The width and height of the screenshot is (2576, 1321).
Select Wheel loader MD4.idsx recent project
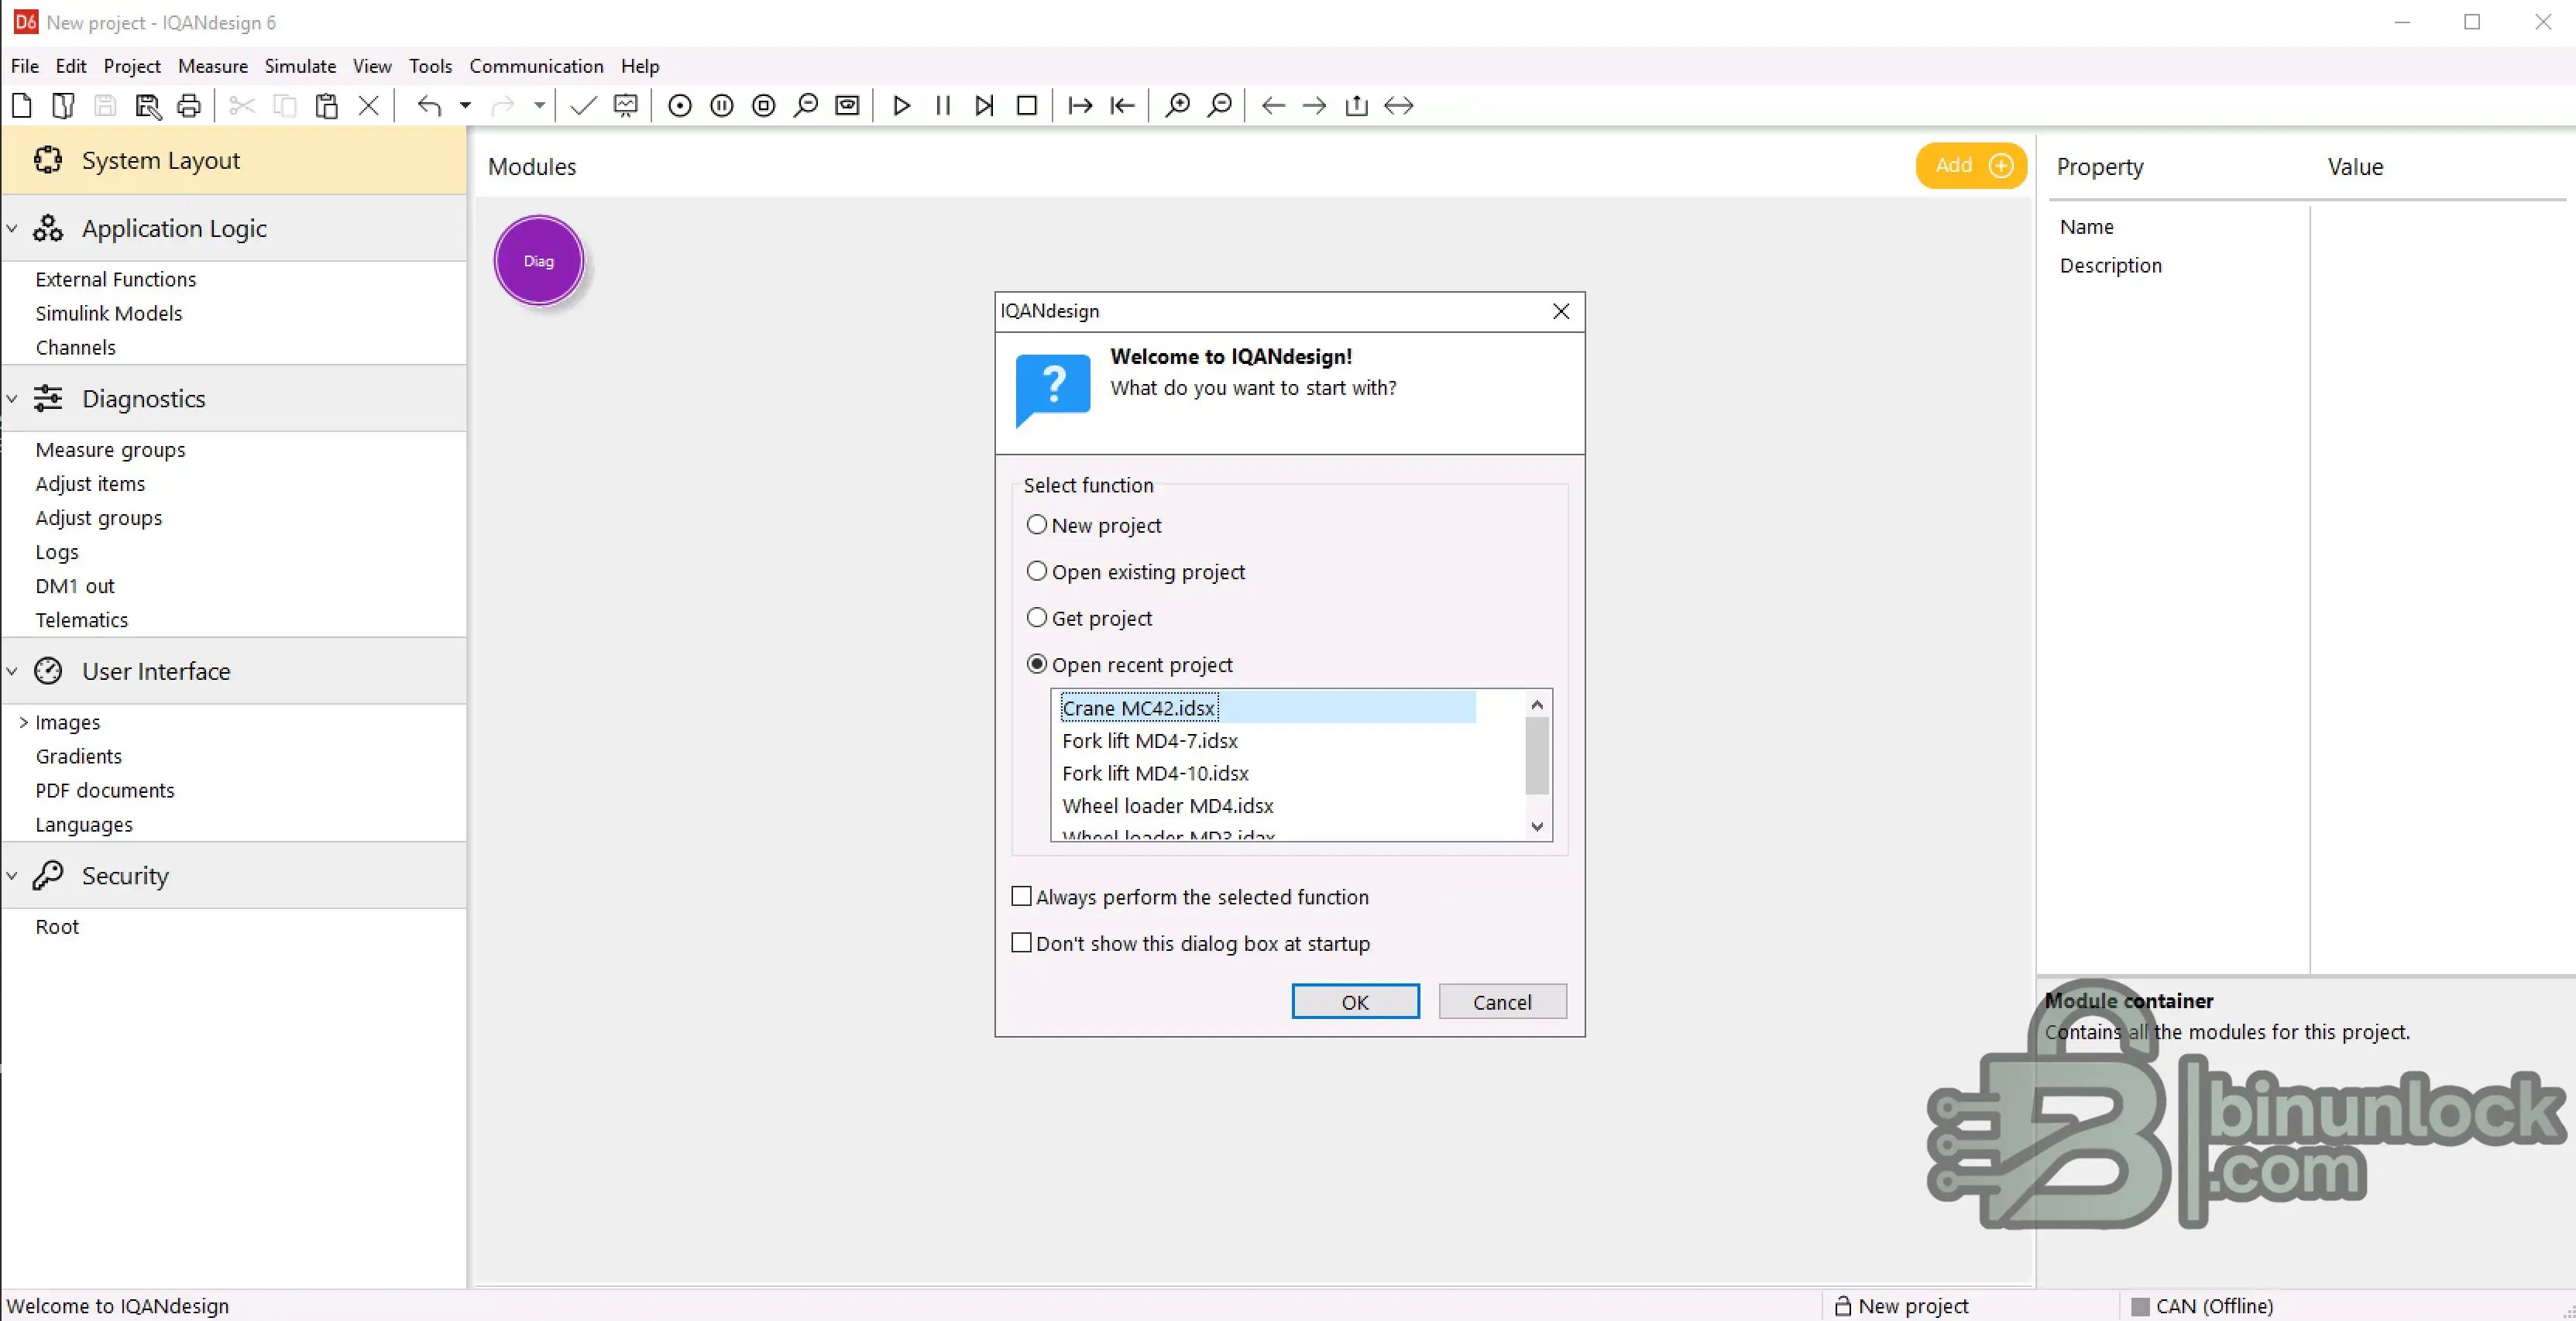click(1168, 805)
